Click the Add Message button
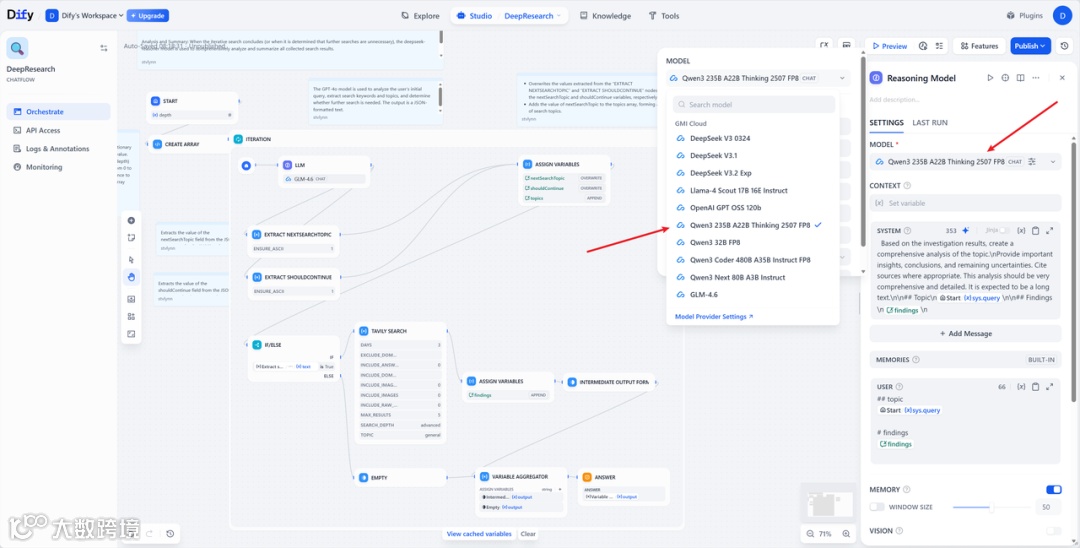The width and height of the screenshot is (1080, 548). coord(965,333)
